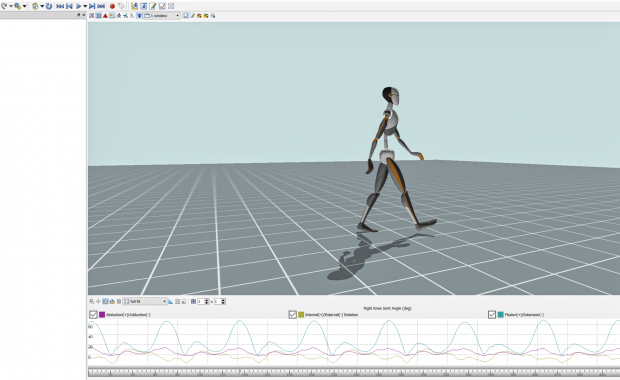Click the graph grid layout icon
Image resolution: width=620 pixels, height=380 pixels.
(193, 301)
